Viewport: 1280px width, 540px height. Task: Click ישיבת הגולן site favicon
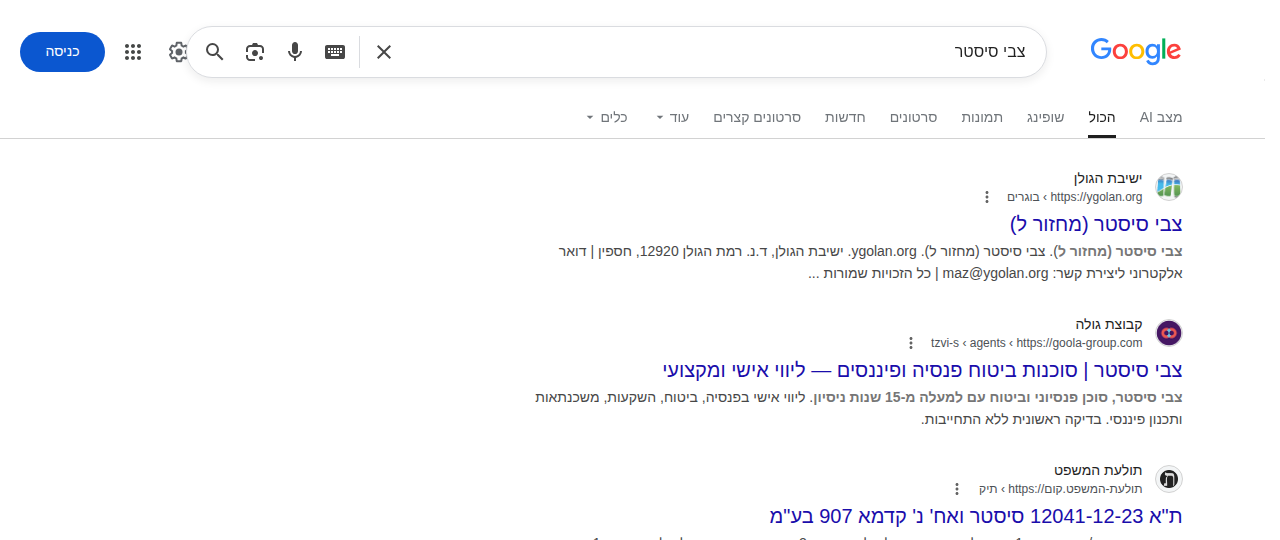1169,186
